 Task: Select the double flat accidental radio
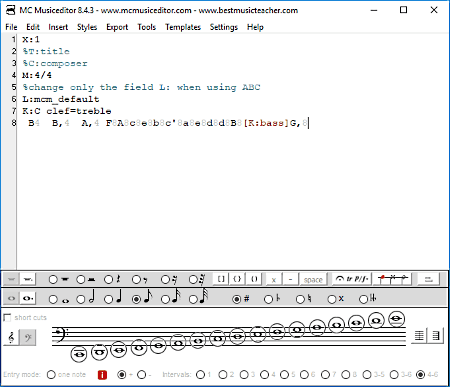click(363, 299)
